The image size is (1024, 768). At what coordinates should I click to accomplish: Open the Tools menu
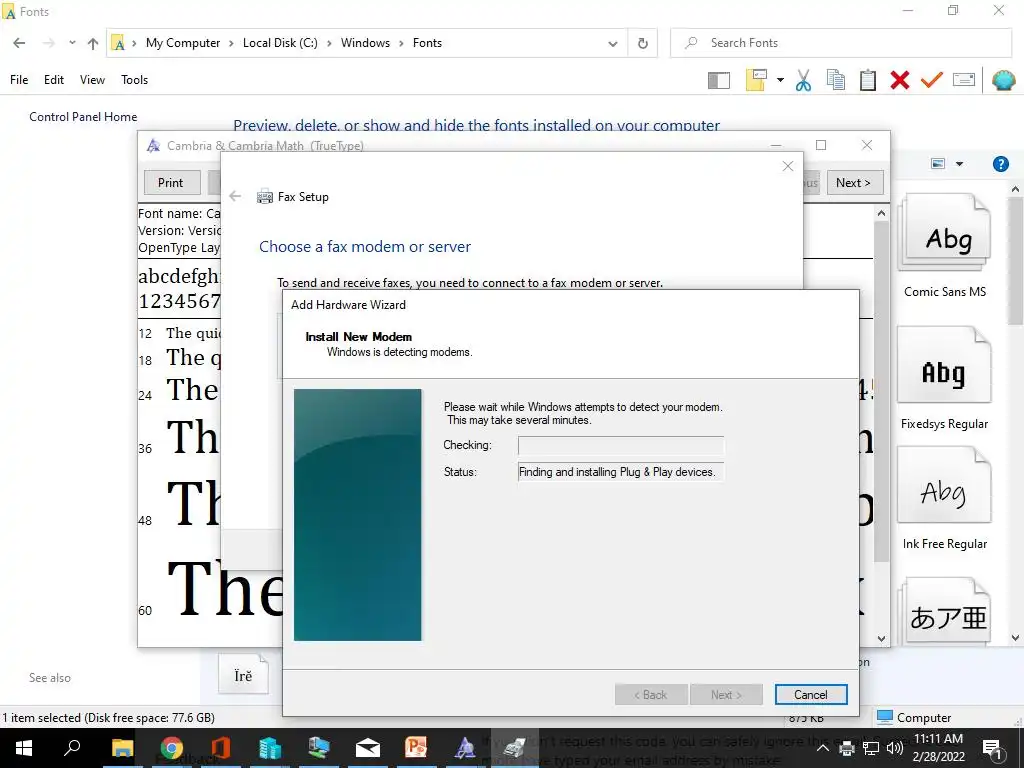[x=135, y=80]
